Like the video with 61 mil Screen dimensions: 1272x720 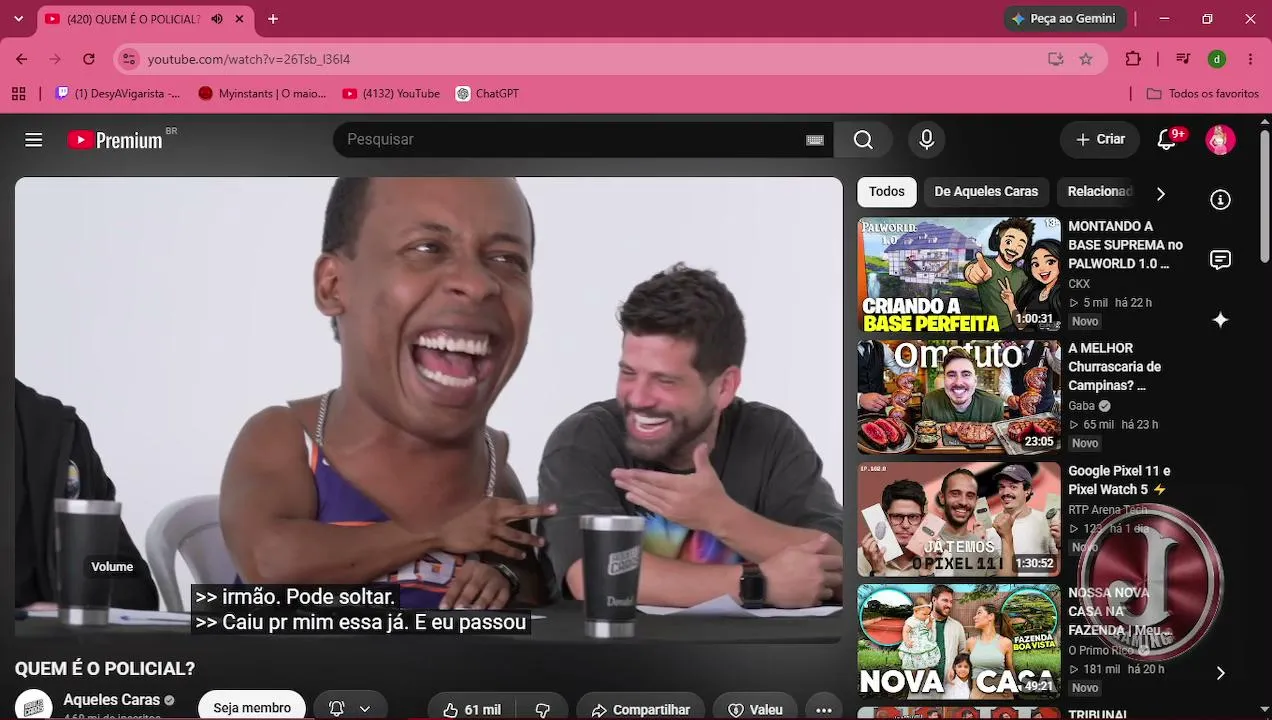click(x=471, y=709)
